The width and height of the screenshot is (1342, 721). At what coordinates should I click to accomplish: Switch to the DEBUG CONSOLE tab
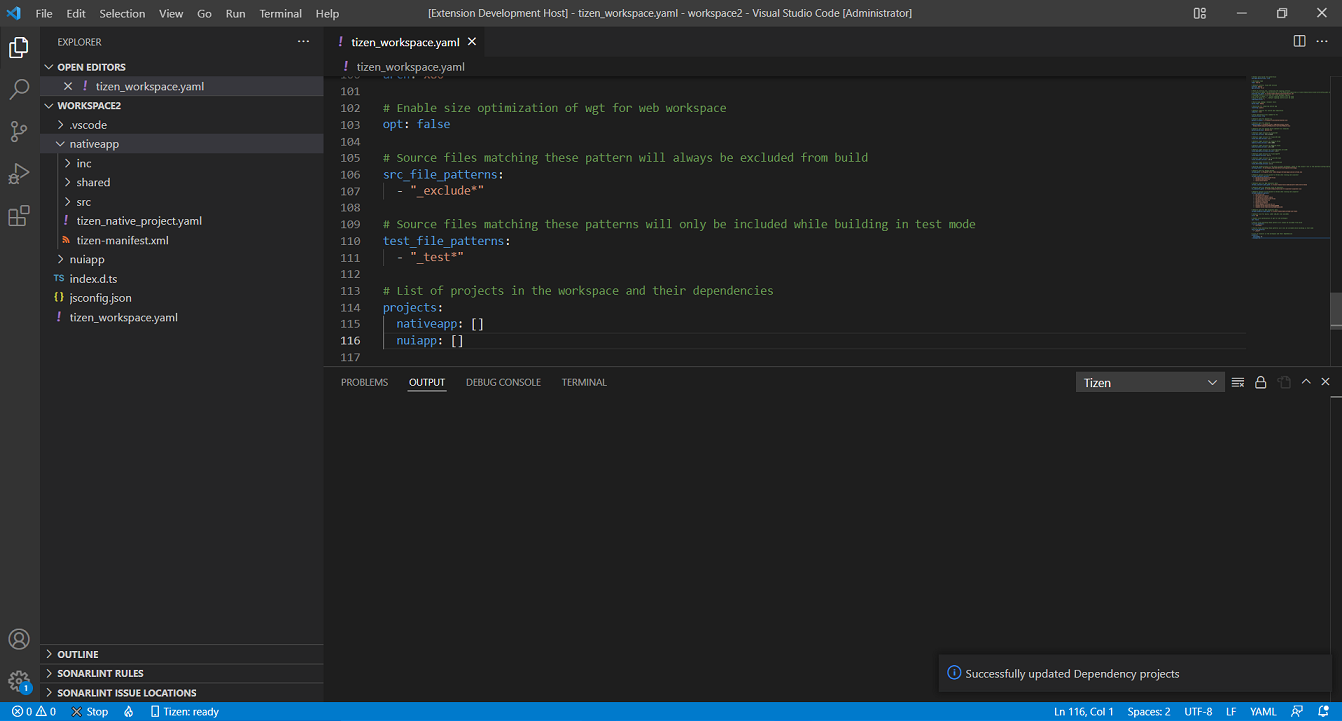(x=503, y=381)
